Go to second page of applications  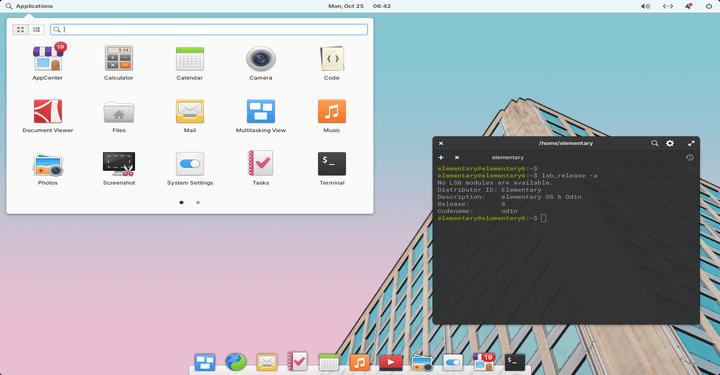[x=198, y=202]
